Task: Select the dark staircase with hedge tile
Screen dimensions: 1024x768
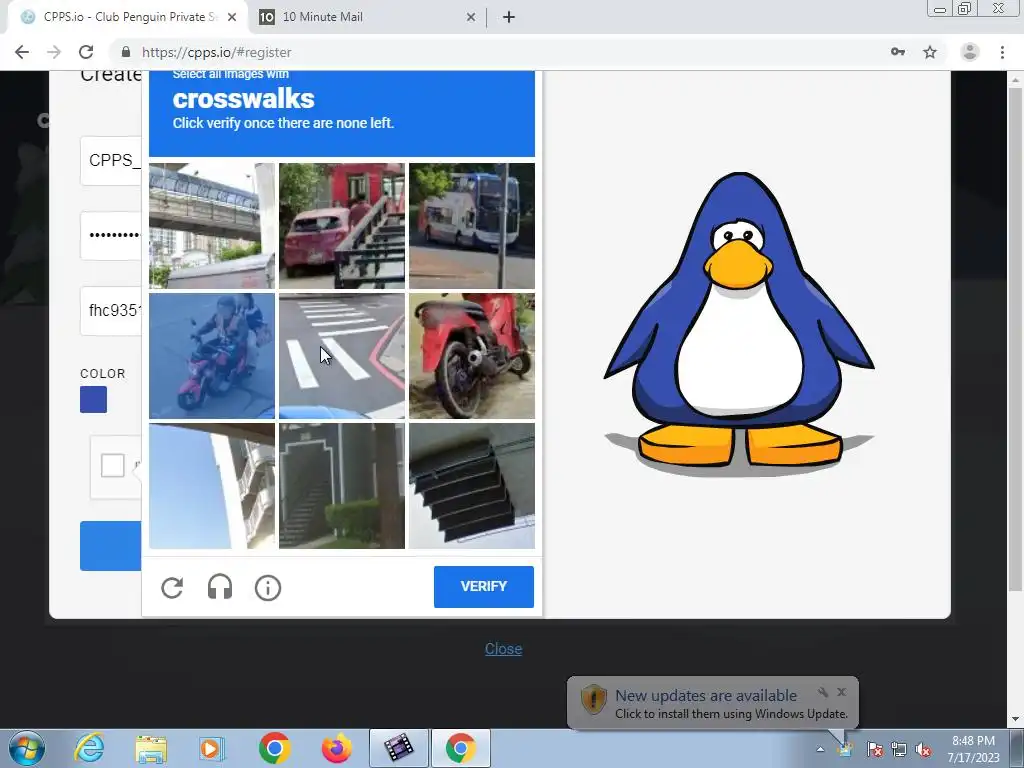Action: click(x=342, y=486)
